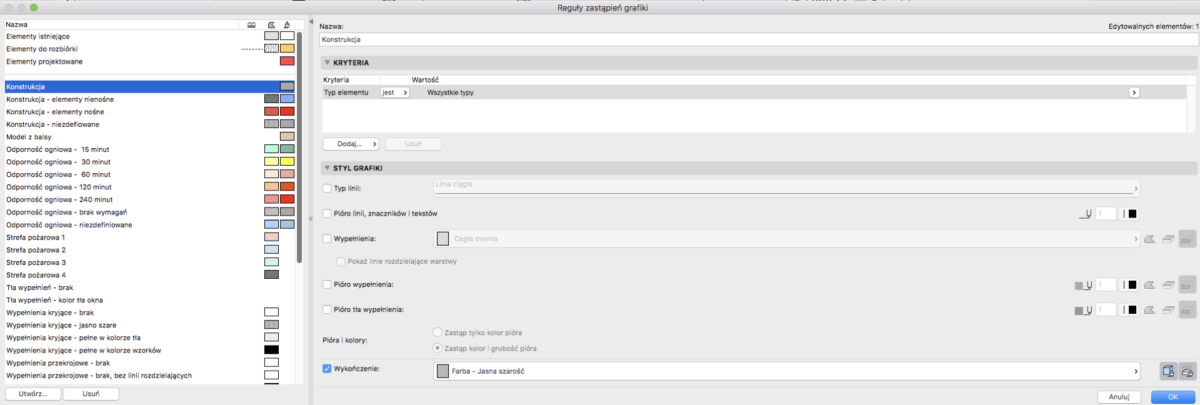1200x405 pixels.
Task: Click fill pattern preview icon of Cegła zwykła
Action: coord(443,239)
